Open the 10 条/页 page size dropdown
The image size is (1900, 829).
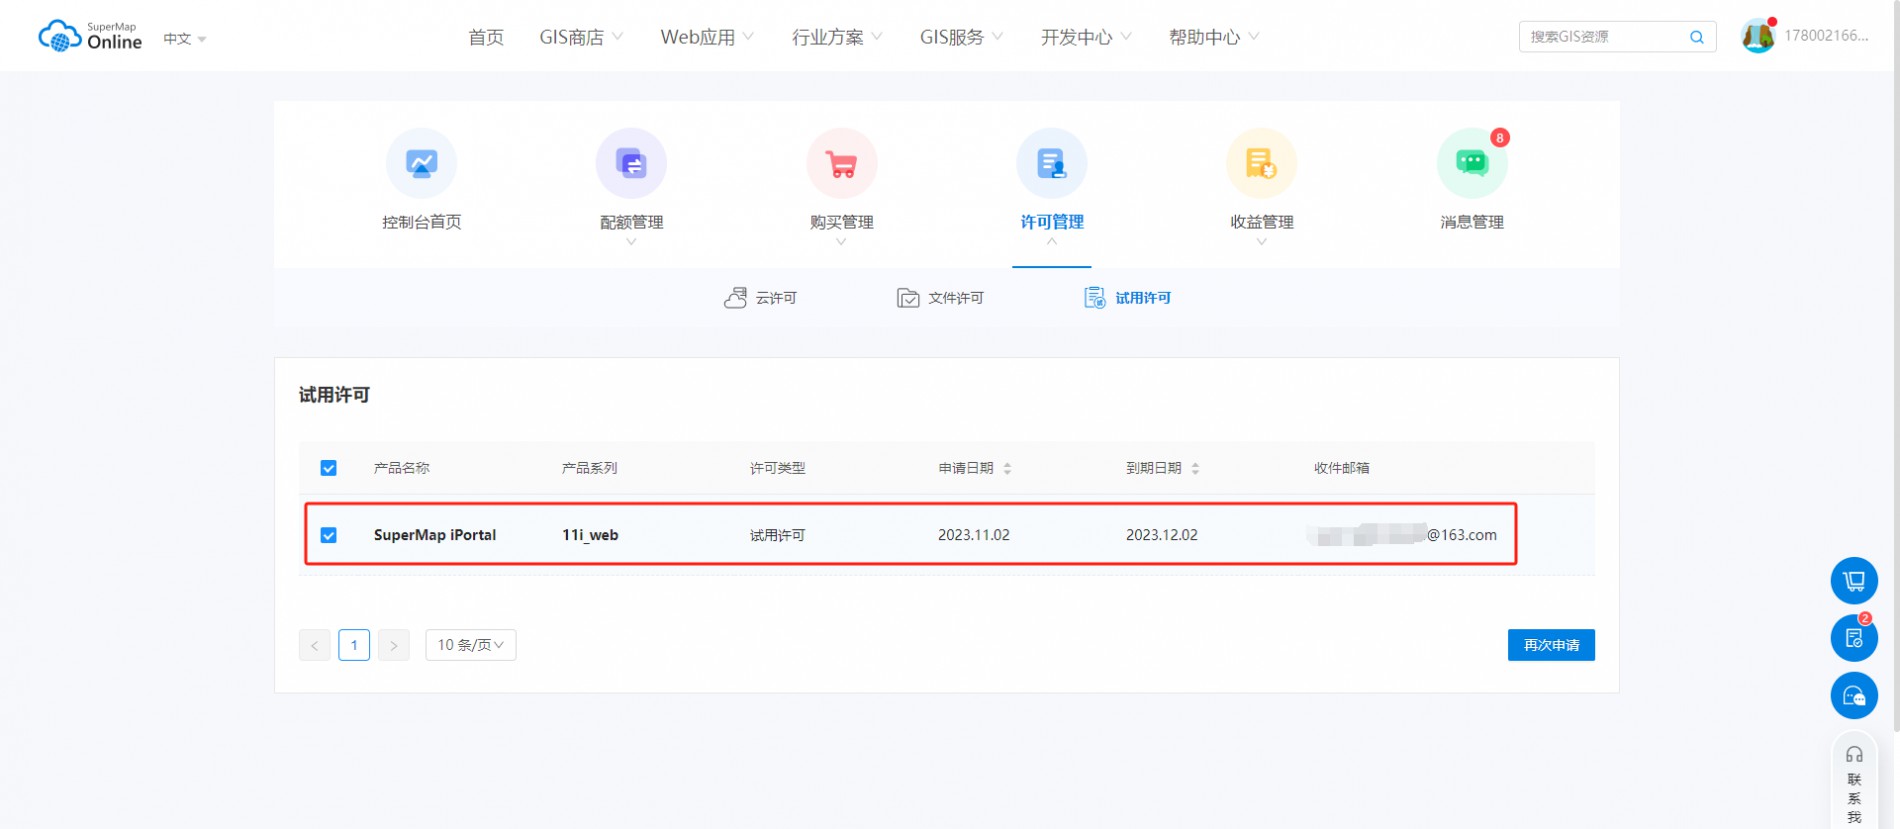(471, 645)
